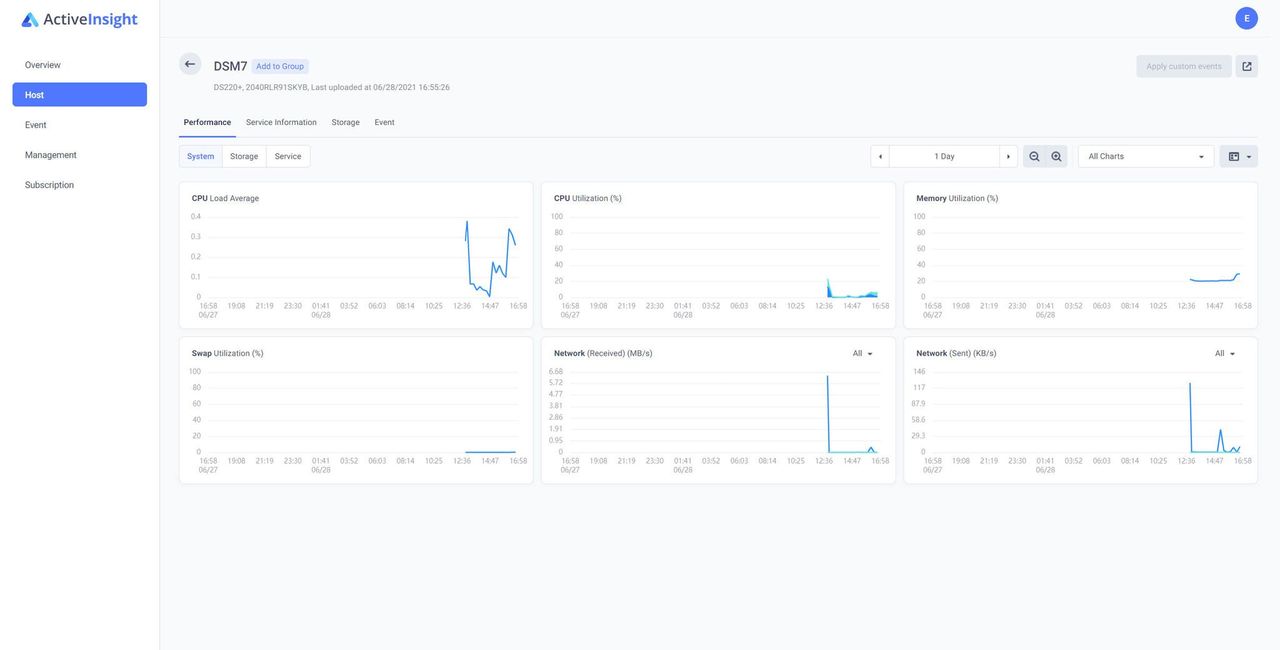The width and height of the screenshot is (1280, 650).
Task: Click the Network Received chart
Action: (718, 410)
